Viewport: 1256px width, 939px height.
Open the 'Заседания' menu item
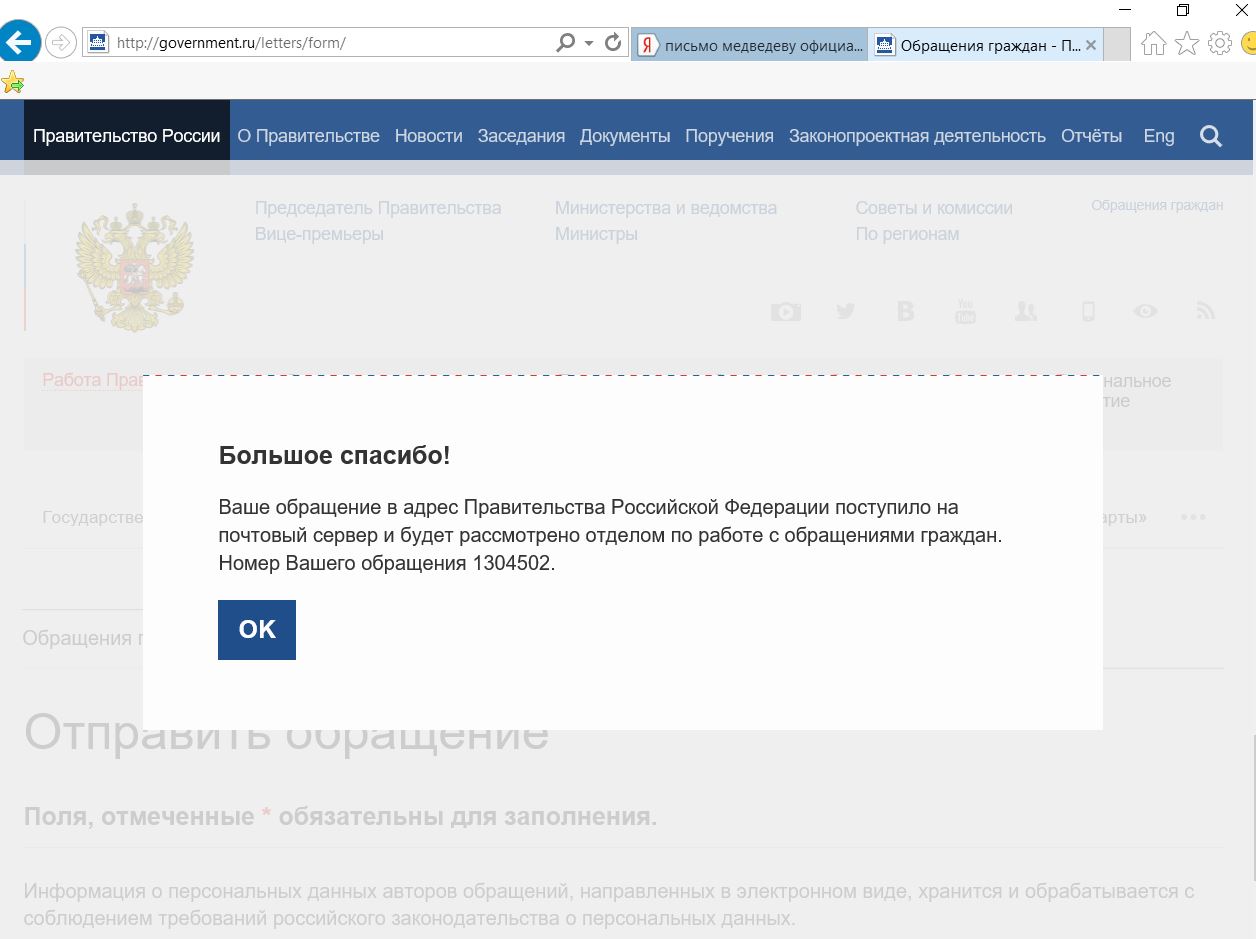521,136
